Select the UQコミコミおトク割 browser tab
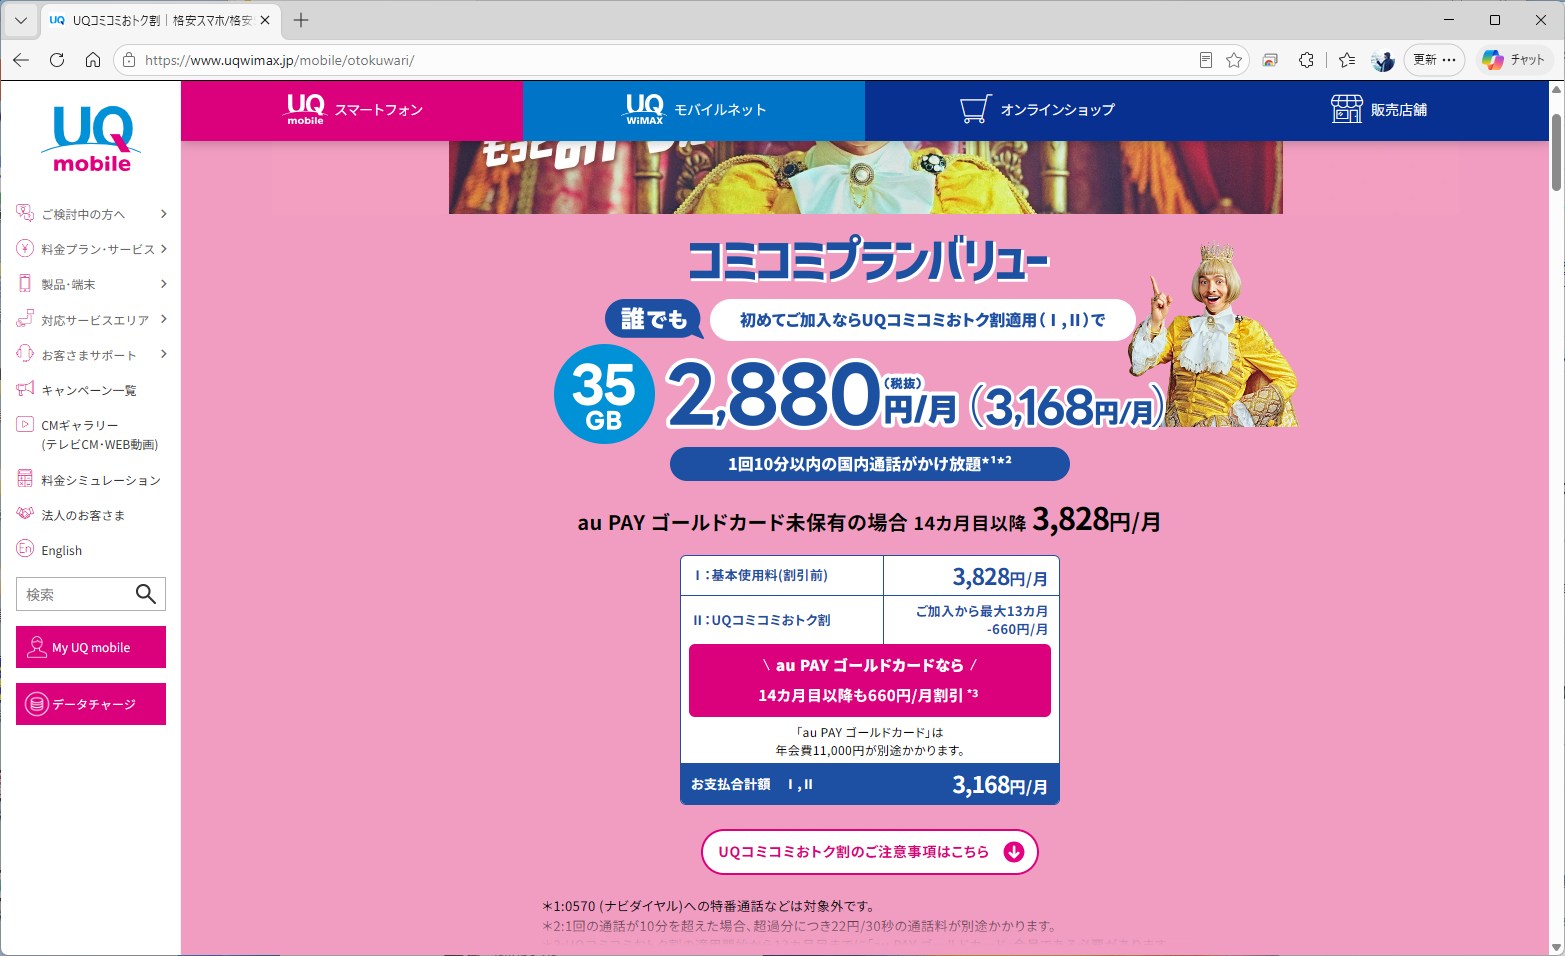The height and width of the screenshot is (956, 1565). [x=160, y=20]
